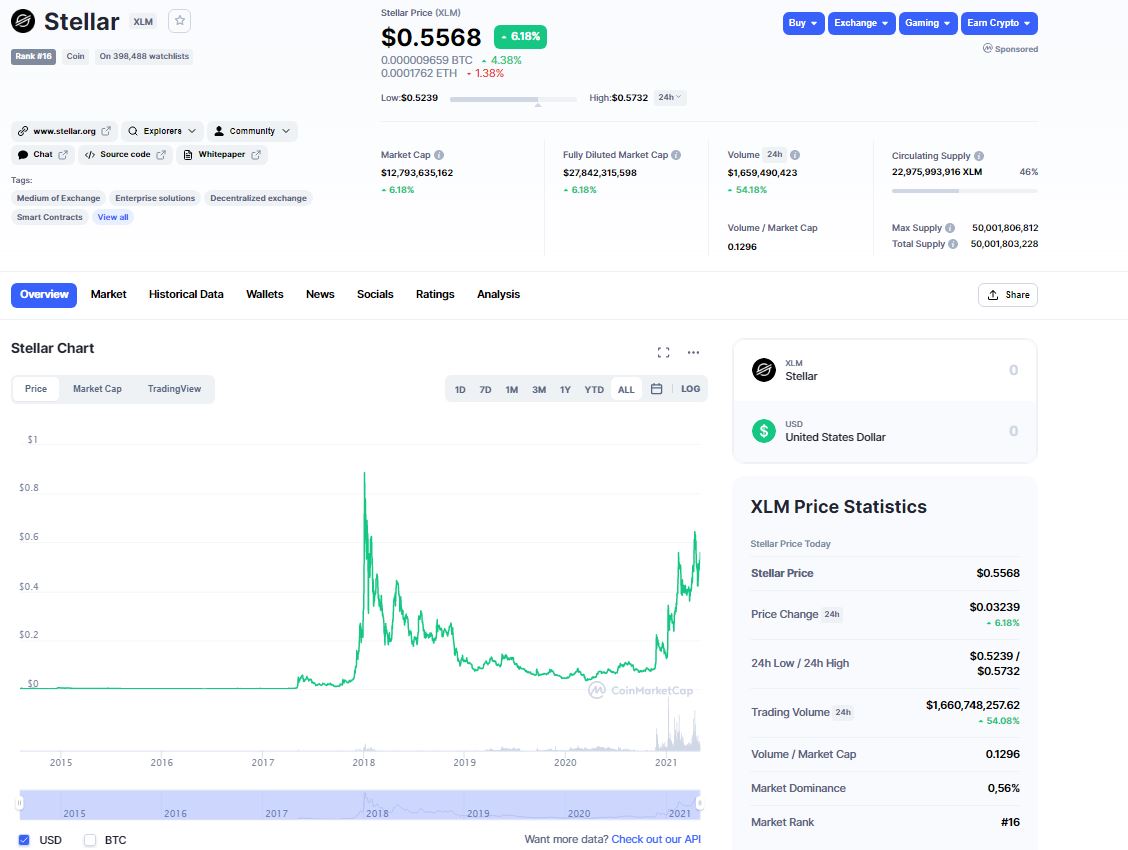Click the Smart Contracts tag
The width and height of the screenshot is (1128, 850).
pos(50,217)
